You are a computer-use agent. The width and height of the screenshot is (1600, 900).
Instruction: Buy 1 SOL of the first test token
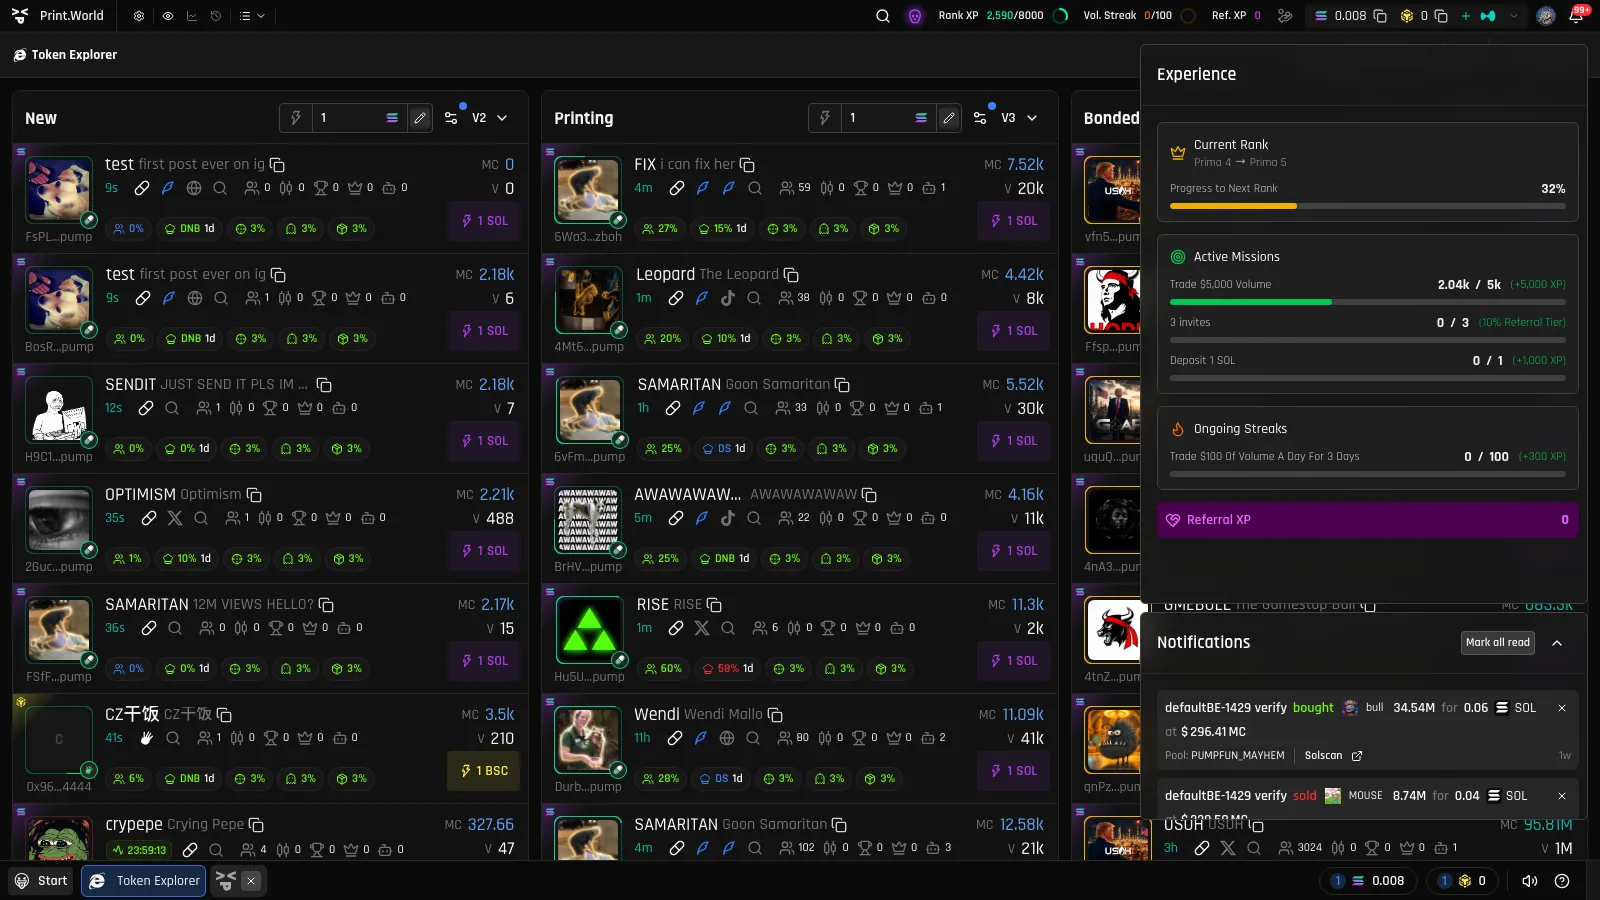point(485,221)
